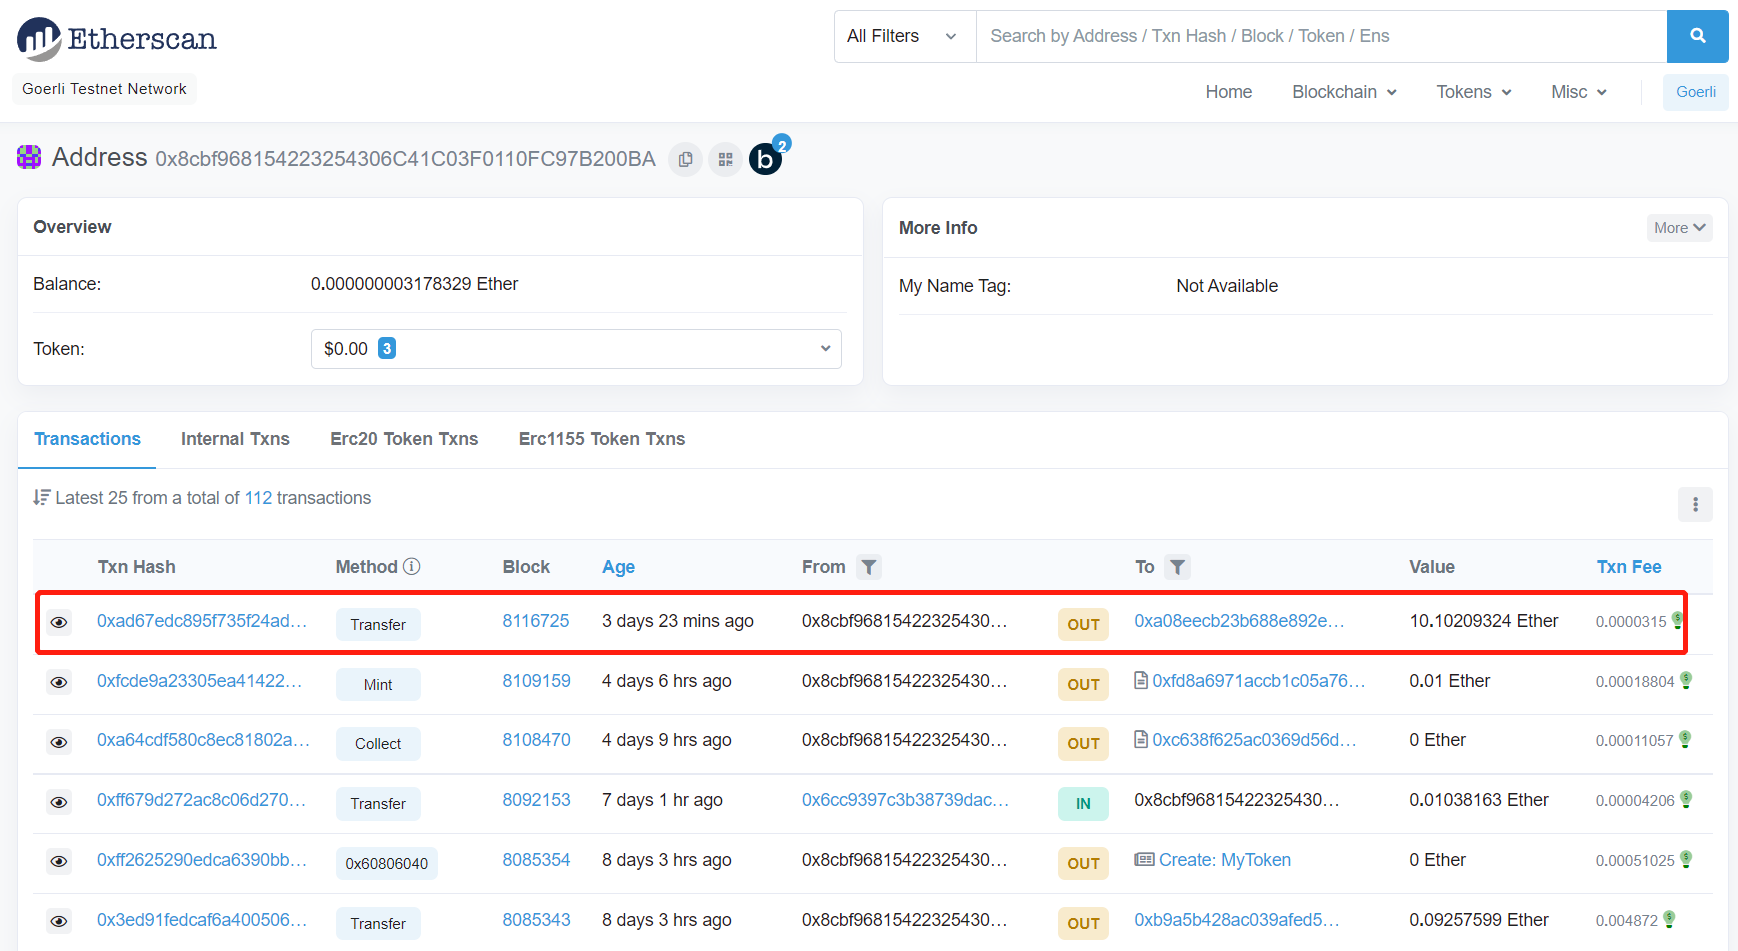Viewport: 1738px width, 951px height.
Task: Go to Home in navigation
Action: (x=1228, y=92)
